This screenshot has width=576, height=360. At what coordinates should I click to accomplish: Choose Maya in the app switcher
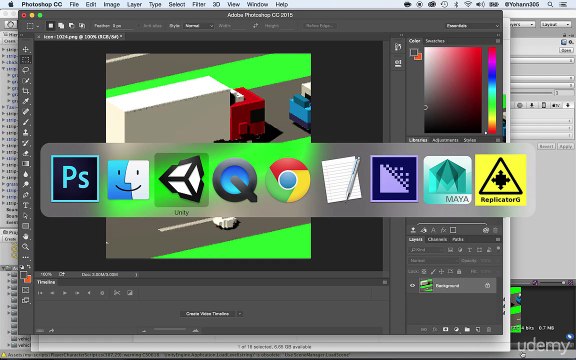tap(447, 180)
